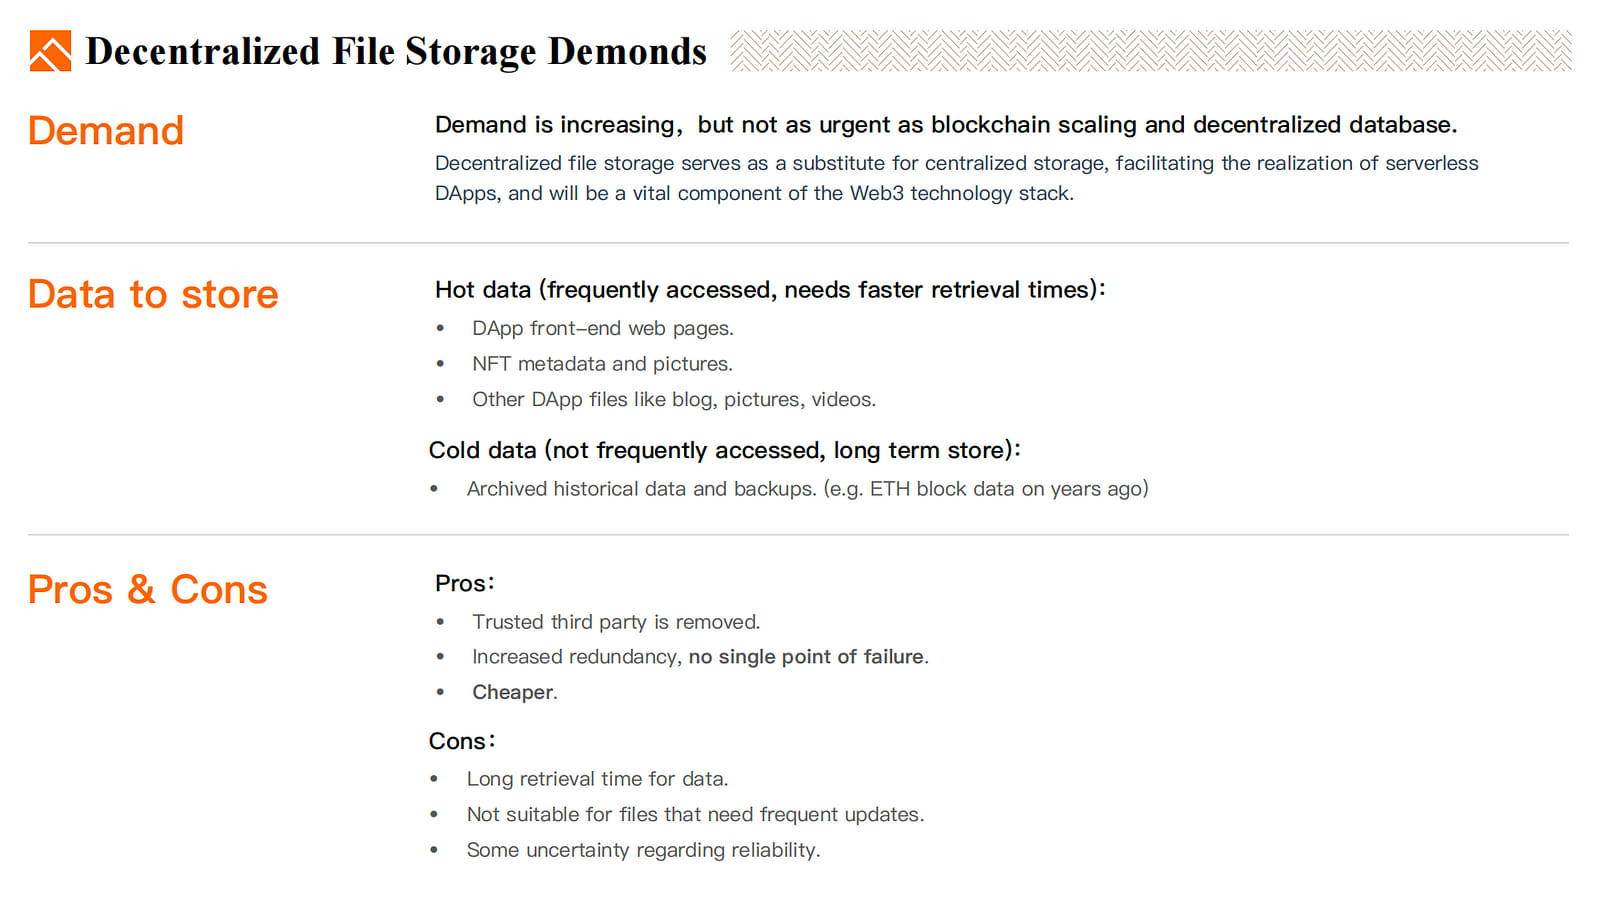Click the bold 'Demand is increasing' statement
1600x898 pixels.
pos(945,125)
